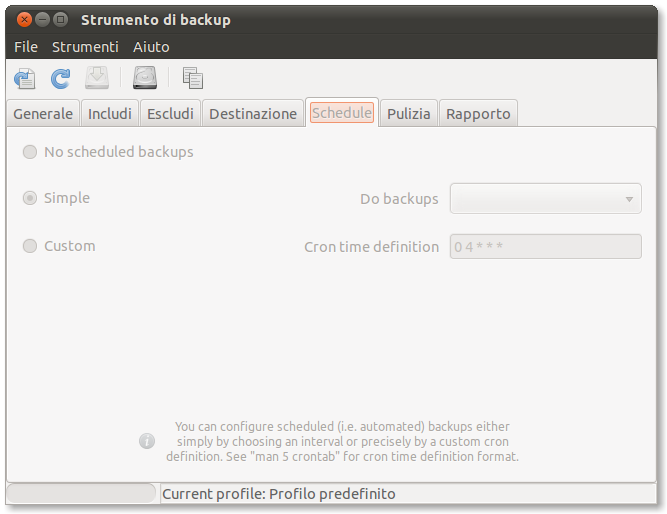The width and height of the screenshot is (667, 514).
Task: Open the Aiuto menu
Action: tap(151, 47)
